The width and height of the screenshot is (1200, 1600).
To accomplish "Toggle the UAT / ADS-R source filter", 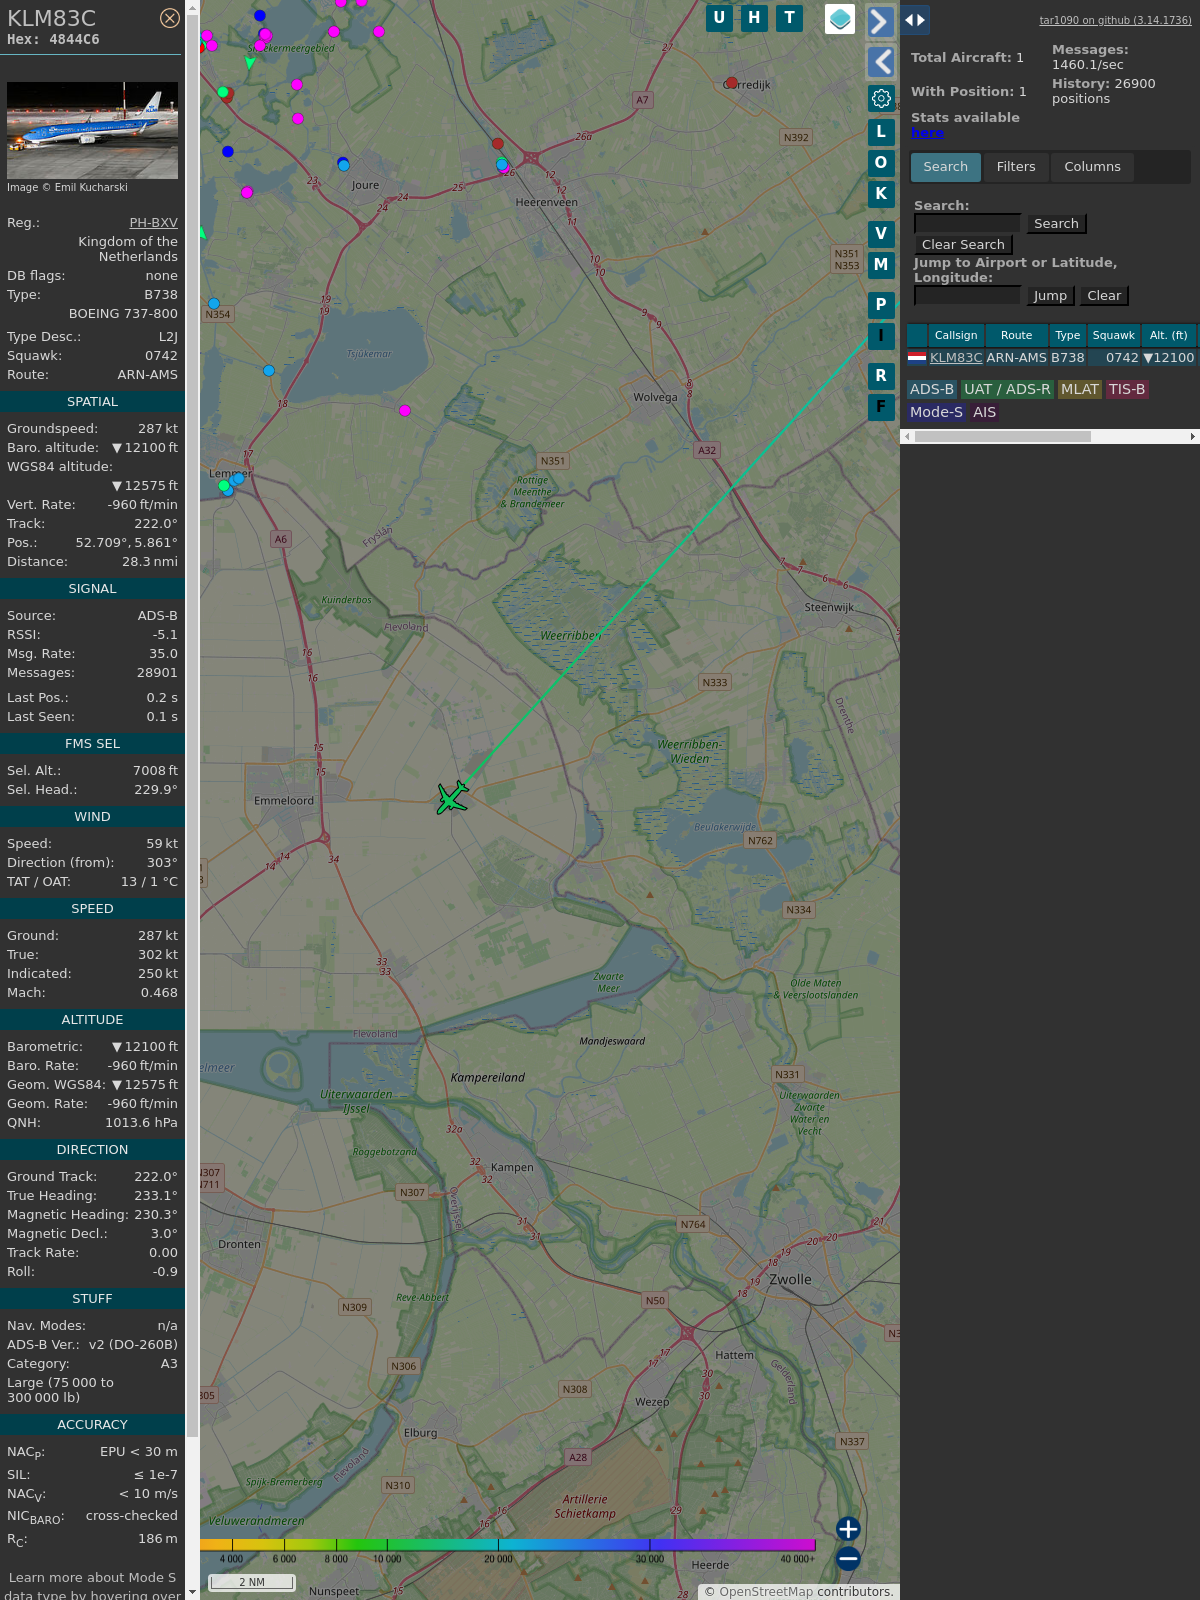I will coord(1007,390).
